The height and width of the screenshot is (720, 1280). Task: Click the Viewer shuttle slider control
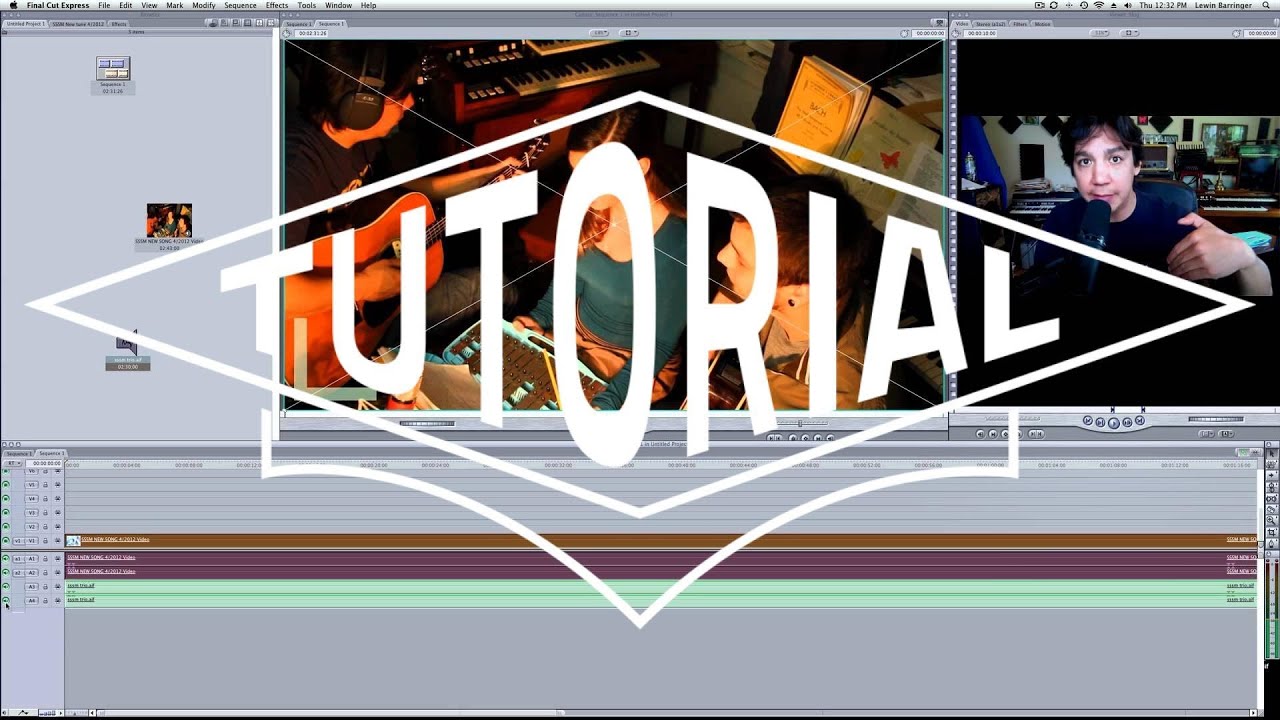[1012, 418]
